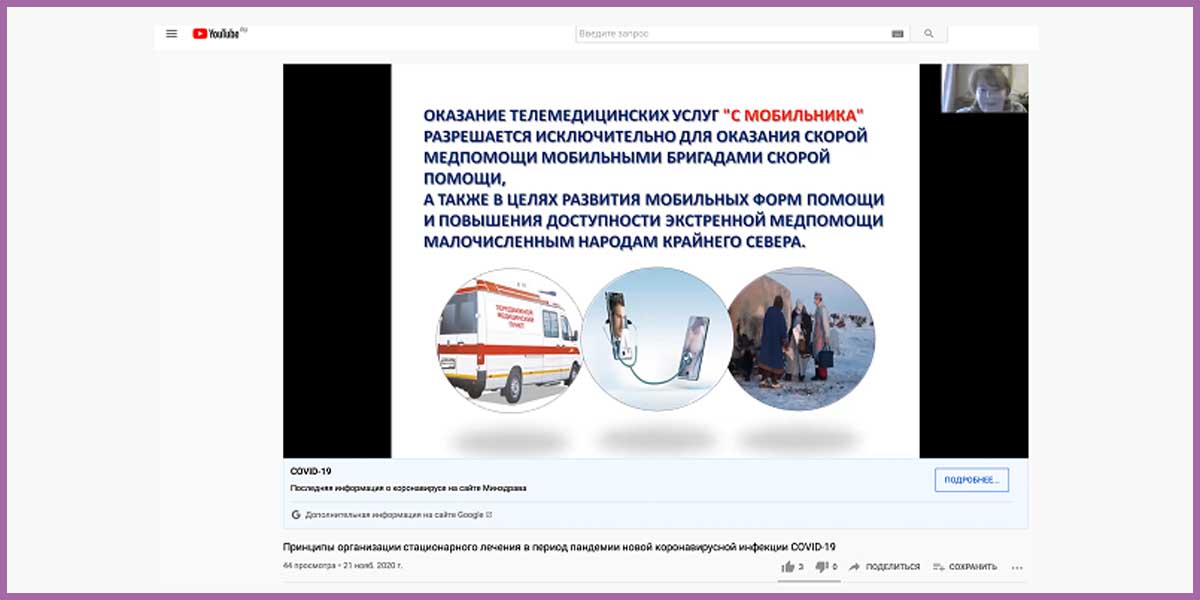Click the presenter webcam thumbnail

pyautogui.click(x=984, y=88)
